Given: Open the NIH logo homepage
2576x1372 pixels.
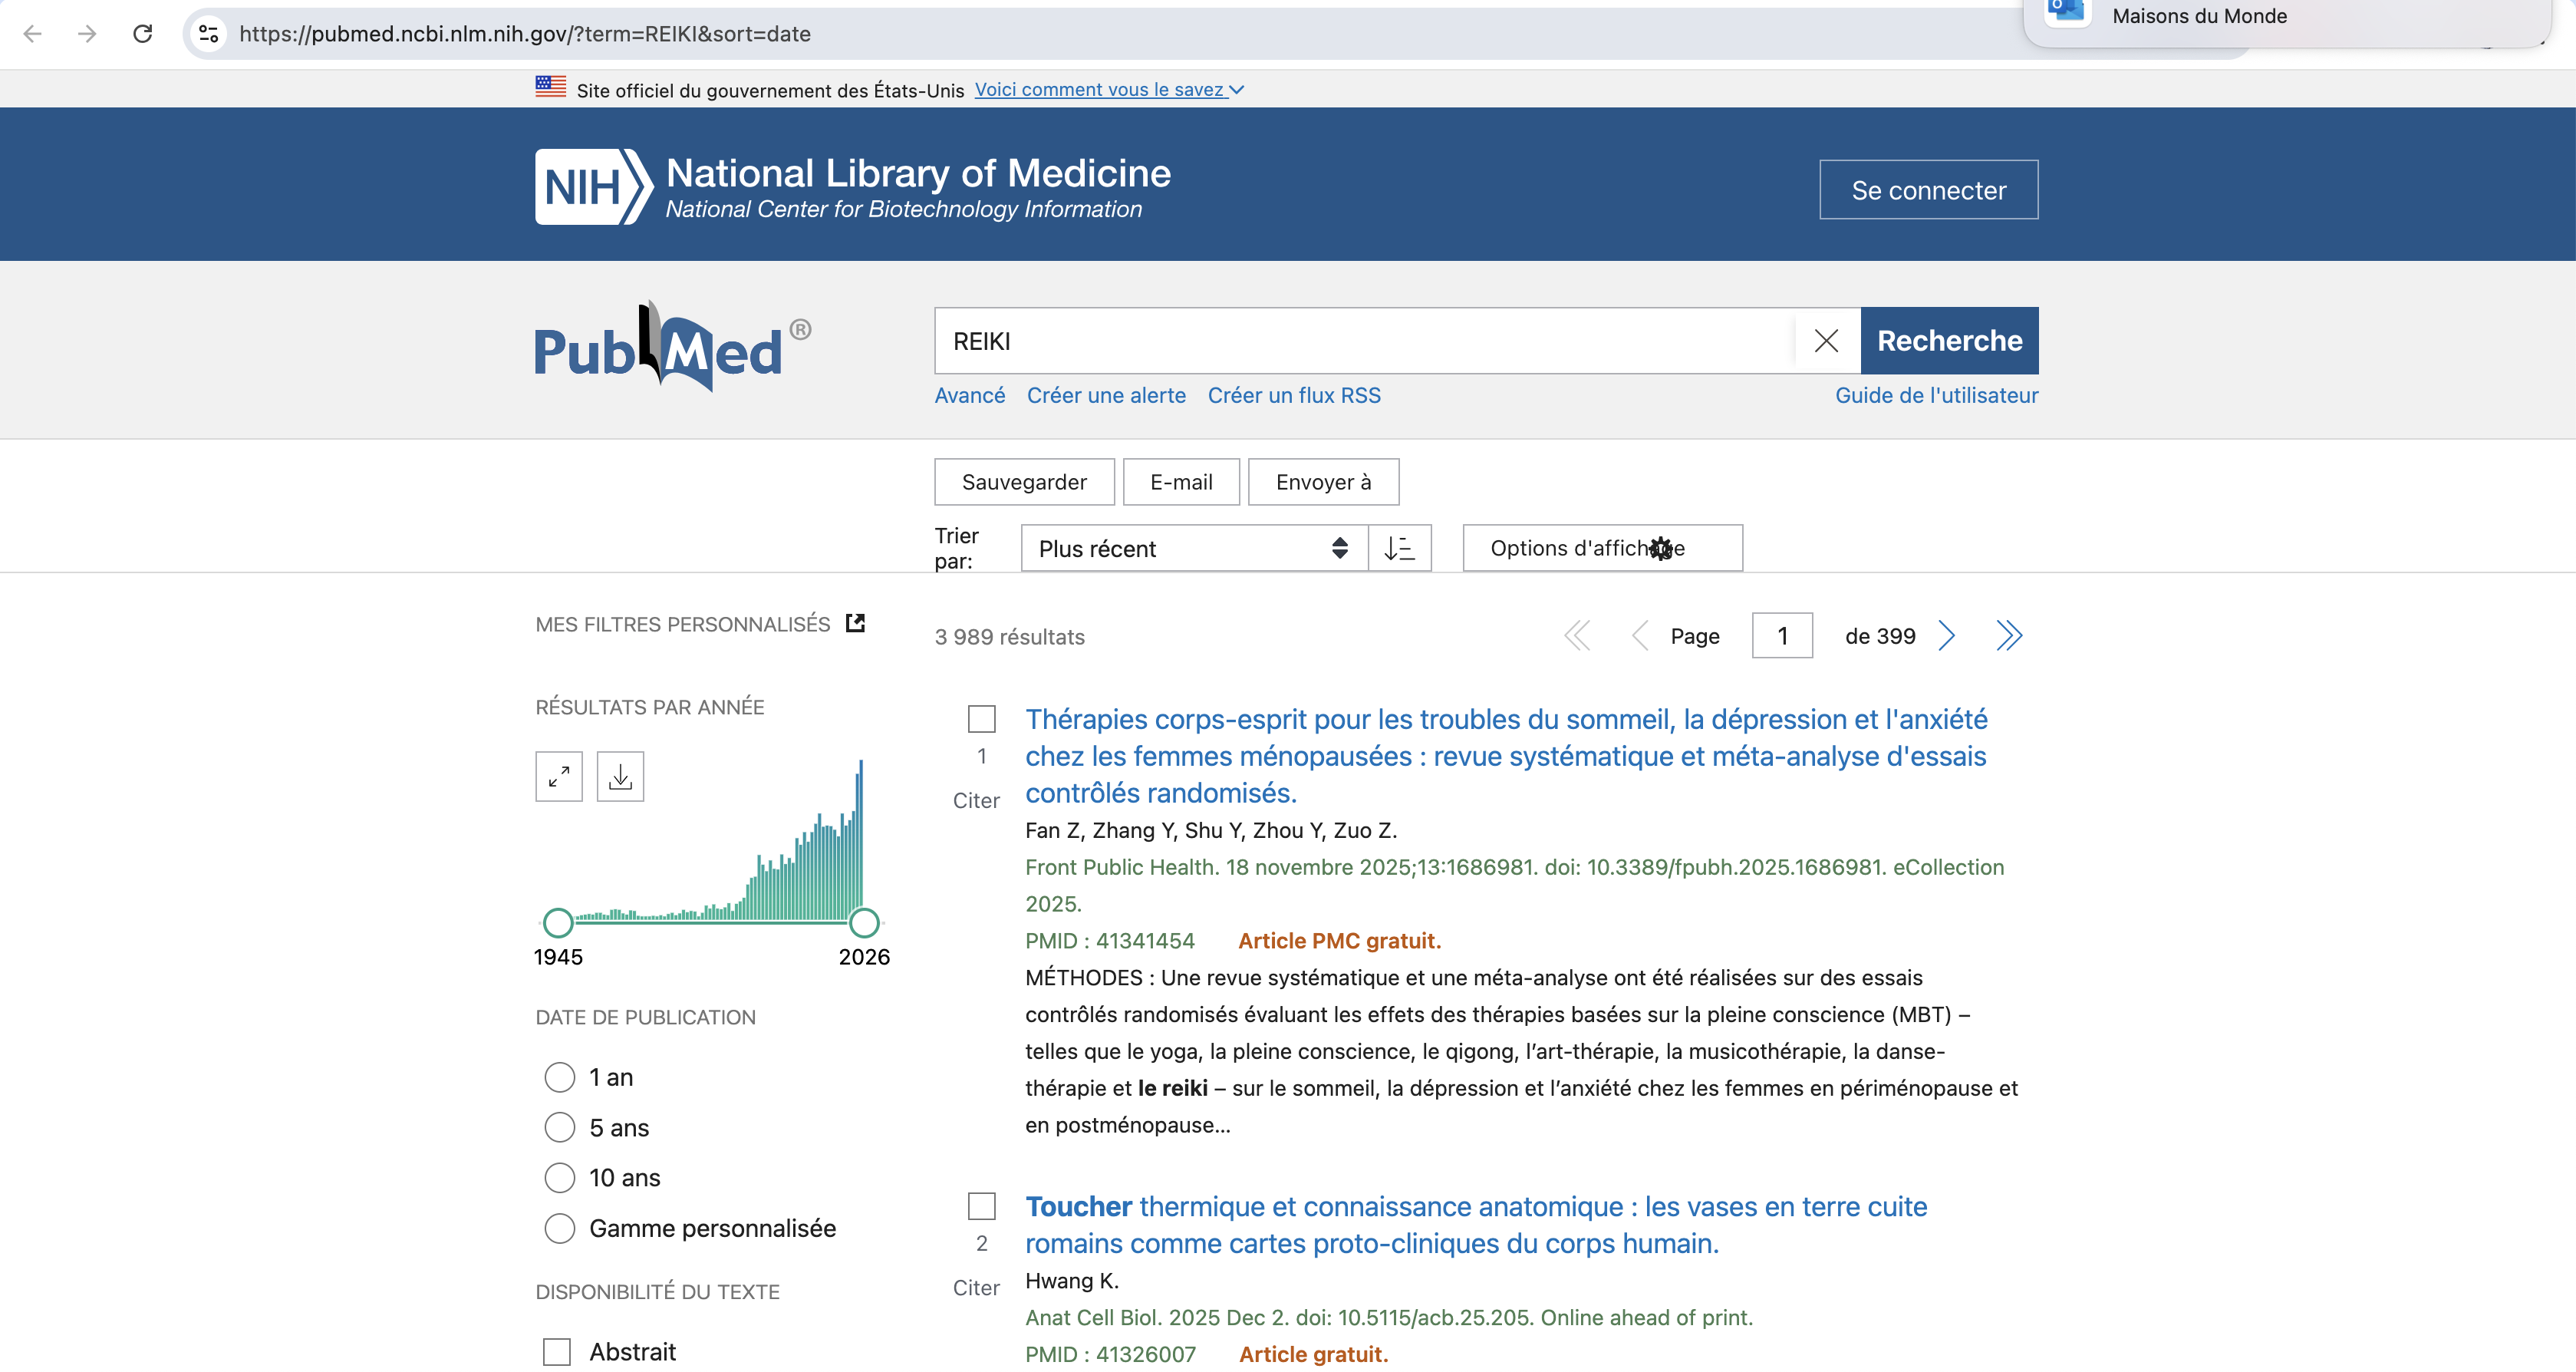Looking at the screenshot, I should click(x=594, y=187).
